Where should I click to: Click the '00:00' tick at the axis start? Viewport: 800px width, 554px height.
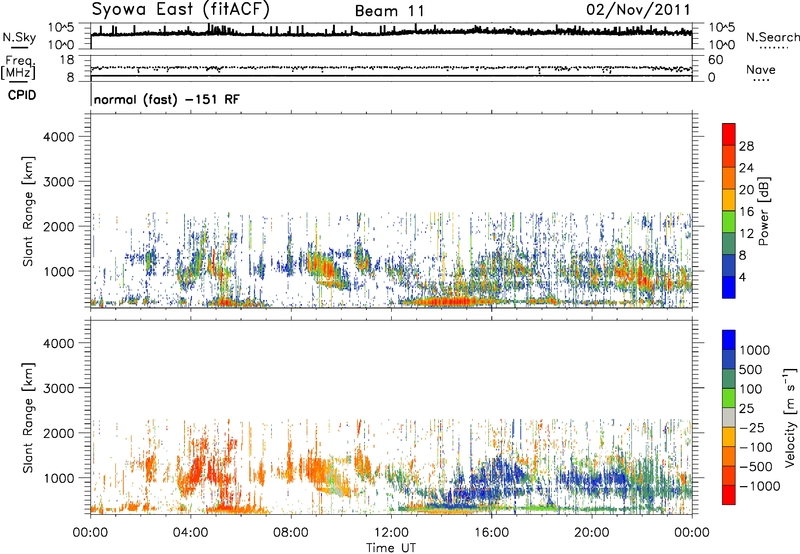(90, 532)
